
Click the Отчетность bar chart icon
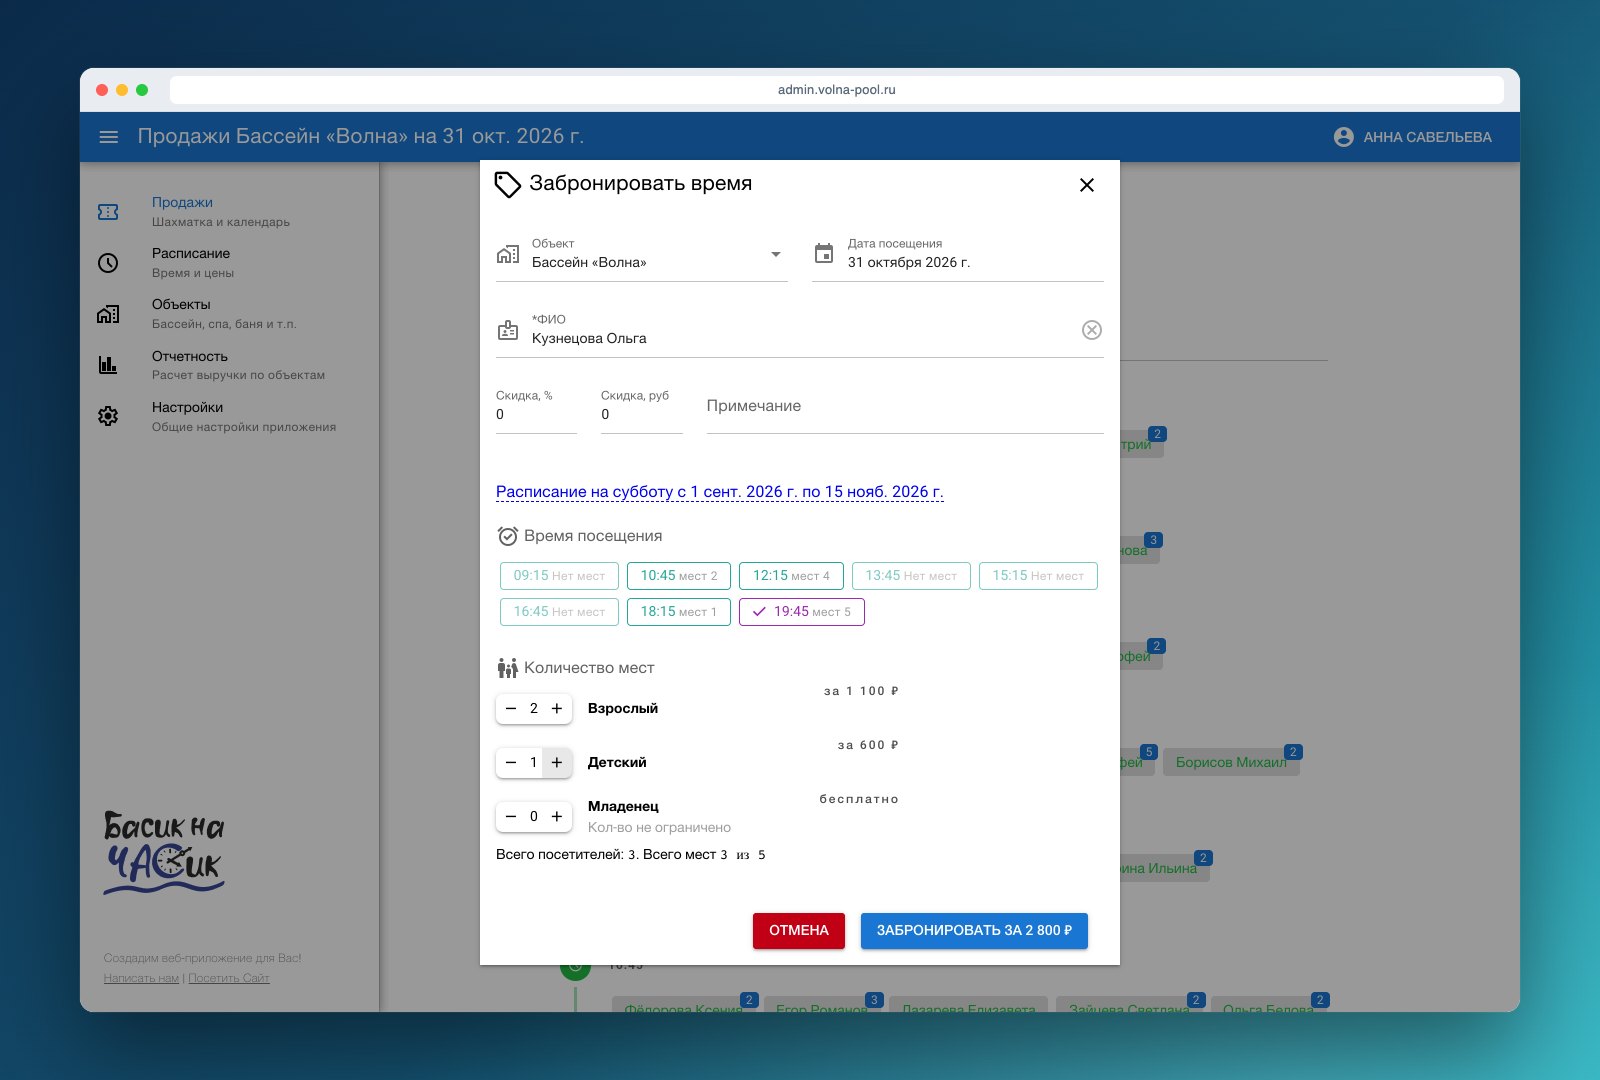pyautogui.click(x=108, y=365)
